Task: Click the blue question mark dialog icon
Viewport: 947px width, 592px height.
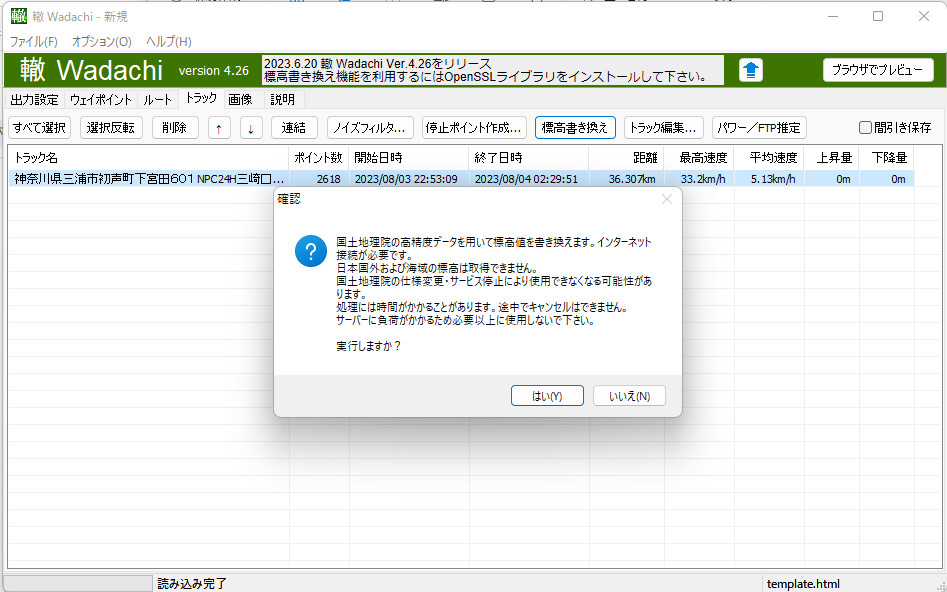Action: [310, 251]
